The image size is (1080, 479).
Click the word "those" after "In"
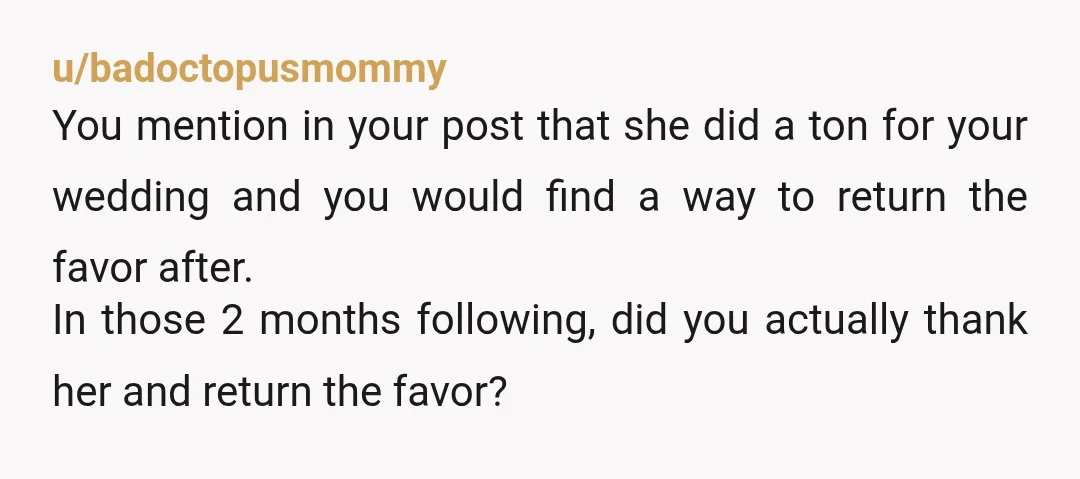tap(154, 321)
